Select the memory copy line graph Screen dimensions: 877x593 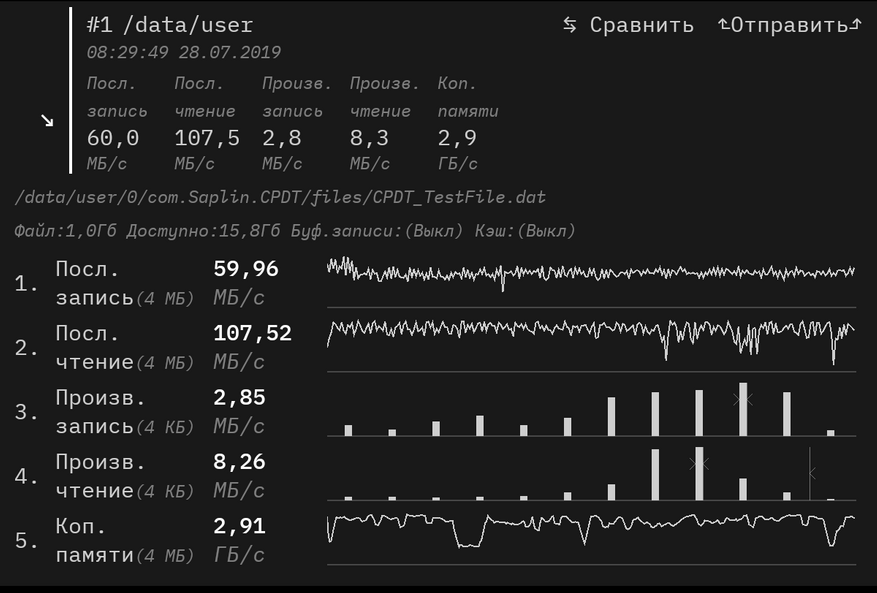point(590,527)
